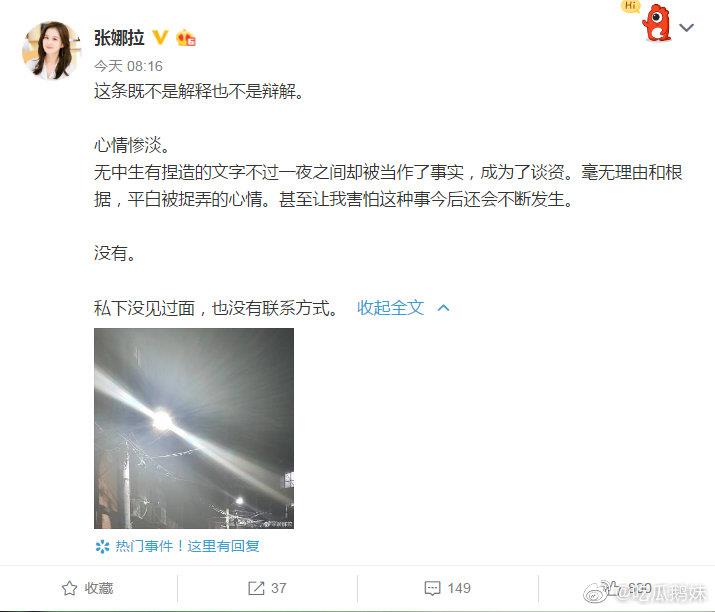Click the collapse up-arrow chevron
Viewport: 715px width, 612px height.
(443, 308)
